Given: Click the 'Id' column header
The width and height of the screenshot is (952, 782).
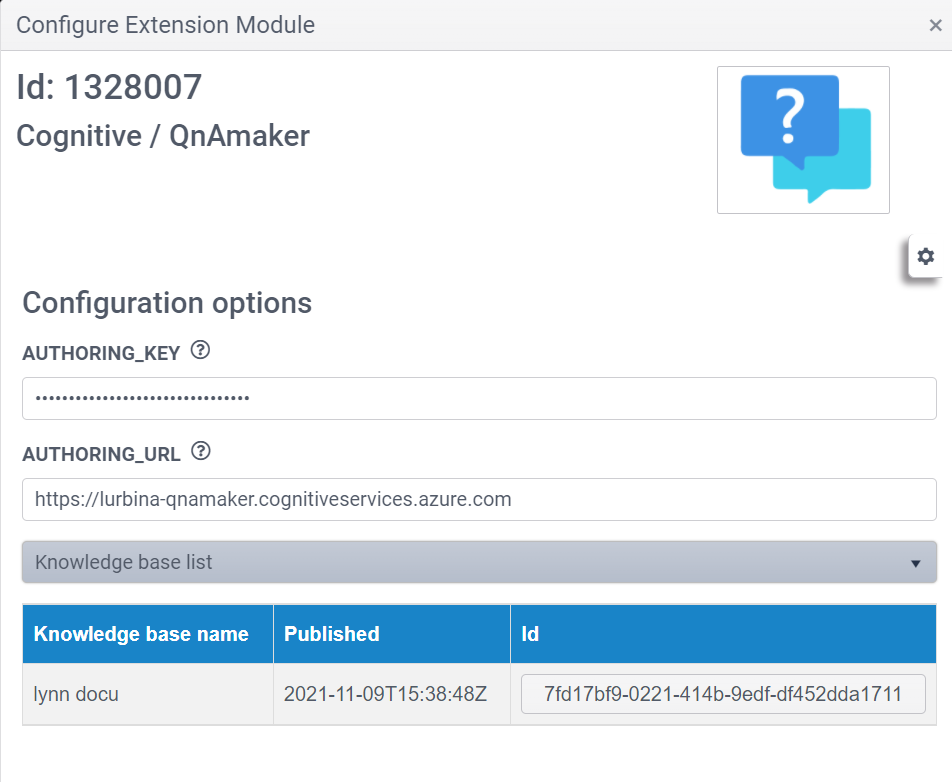Looking at the screenshot, I should (x=724, y=634).
